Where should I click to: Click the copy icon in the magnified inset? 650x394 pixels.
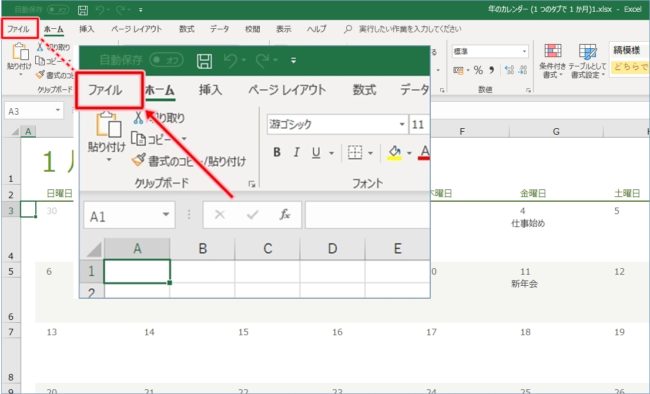(x=138, y=139)
